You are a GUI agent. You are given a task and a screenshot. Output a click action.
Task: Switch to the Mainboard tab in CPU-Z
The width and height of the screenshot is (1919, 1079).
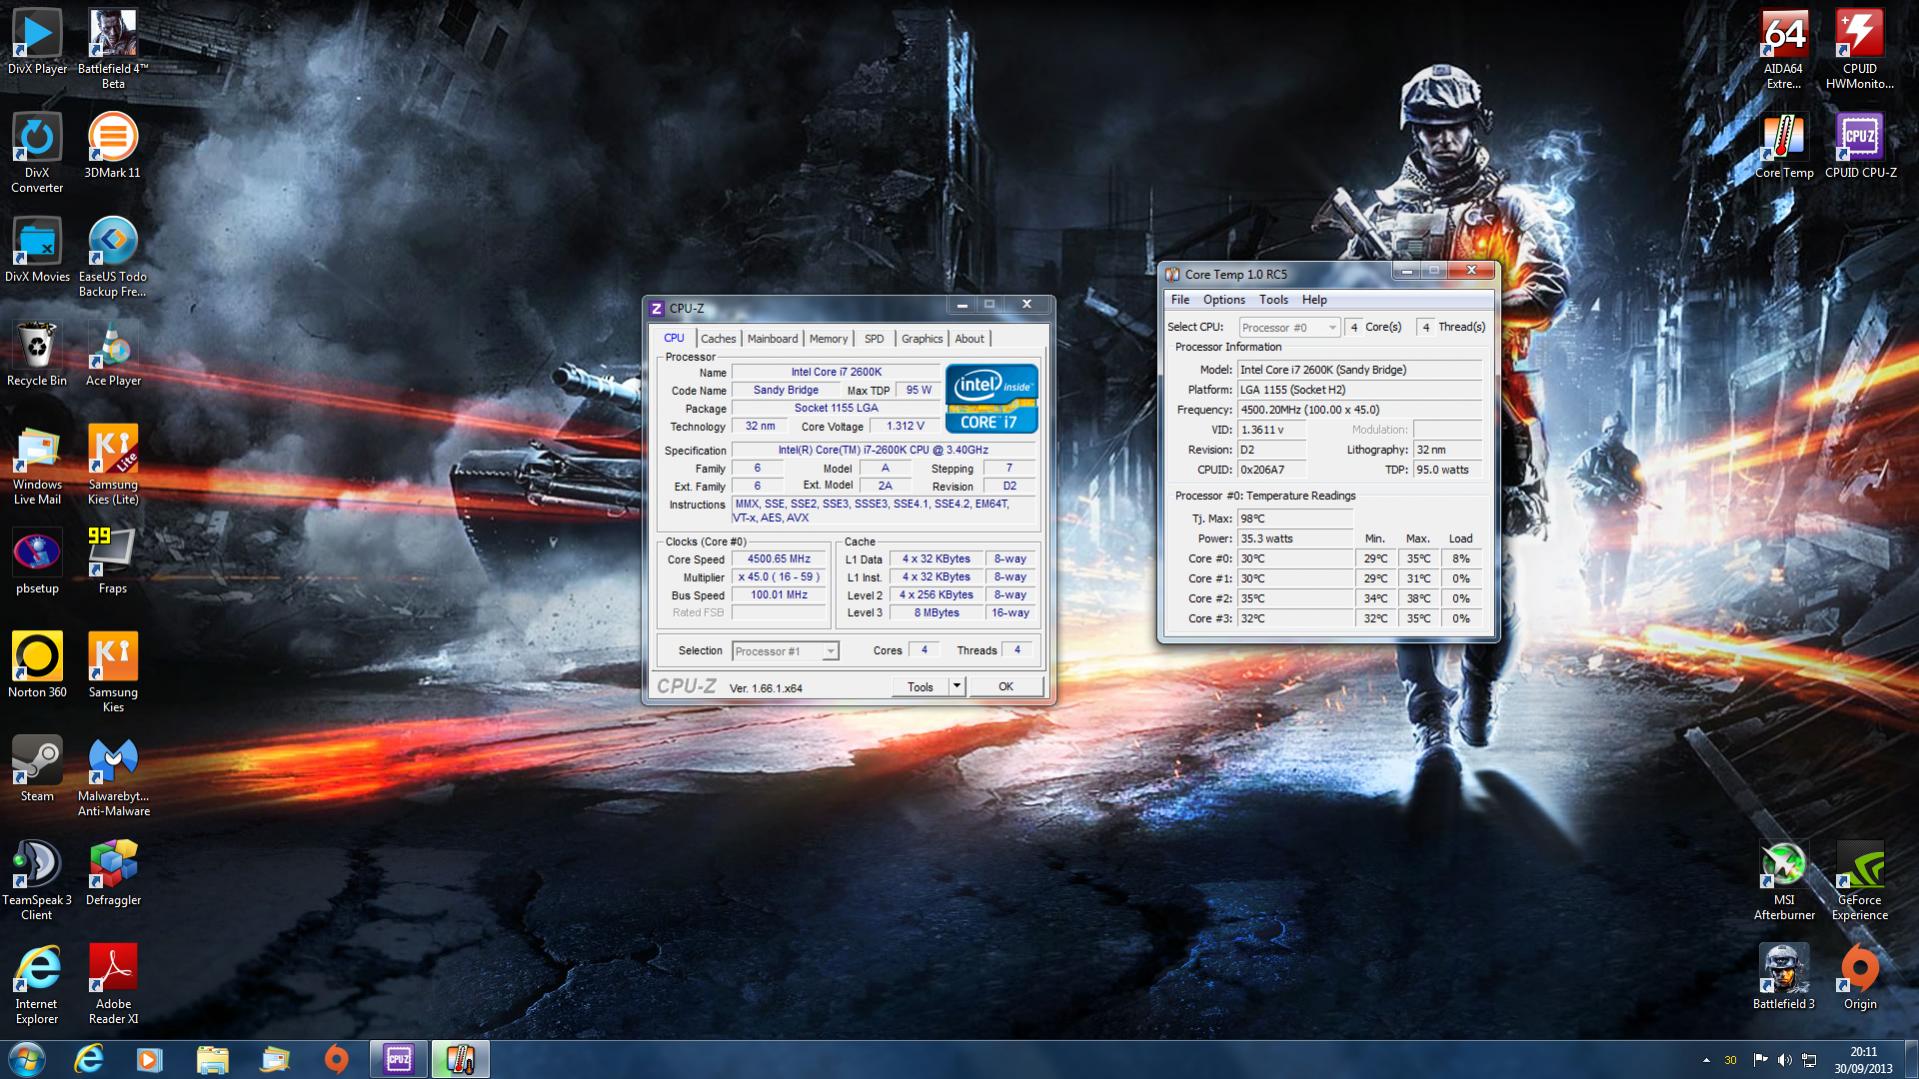click(772, 339)
